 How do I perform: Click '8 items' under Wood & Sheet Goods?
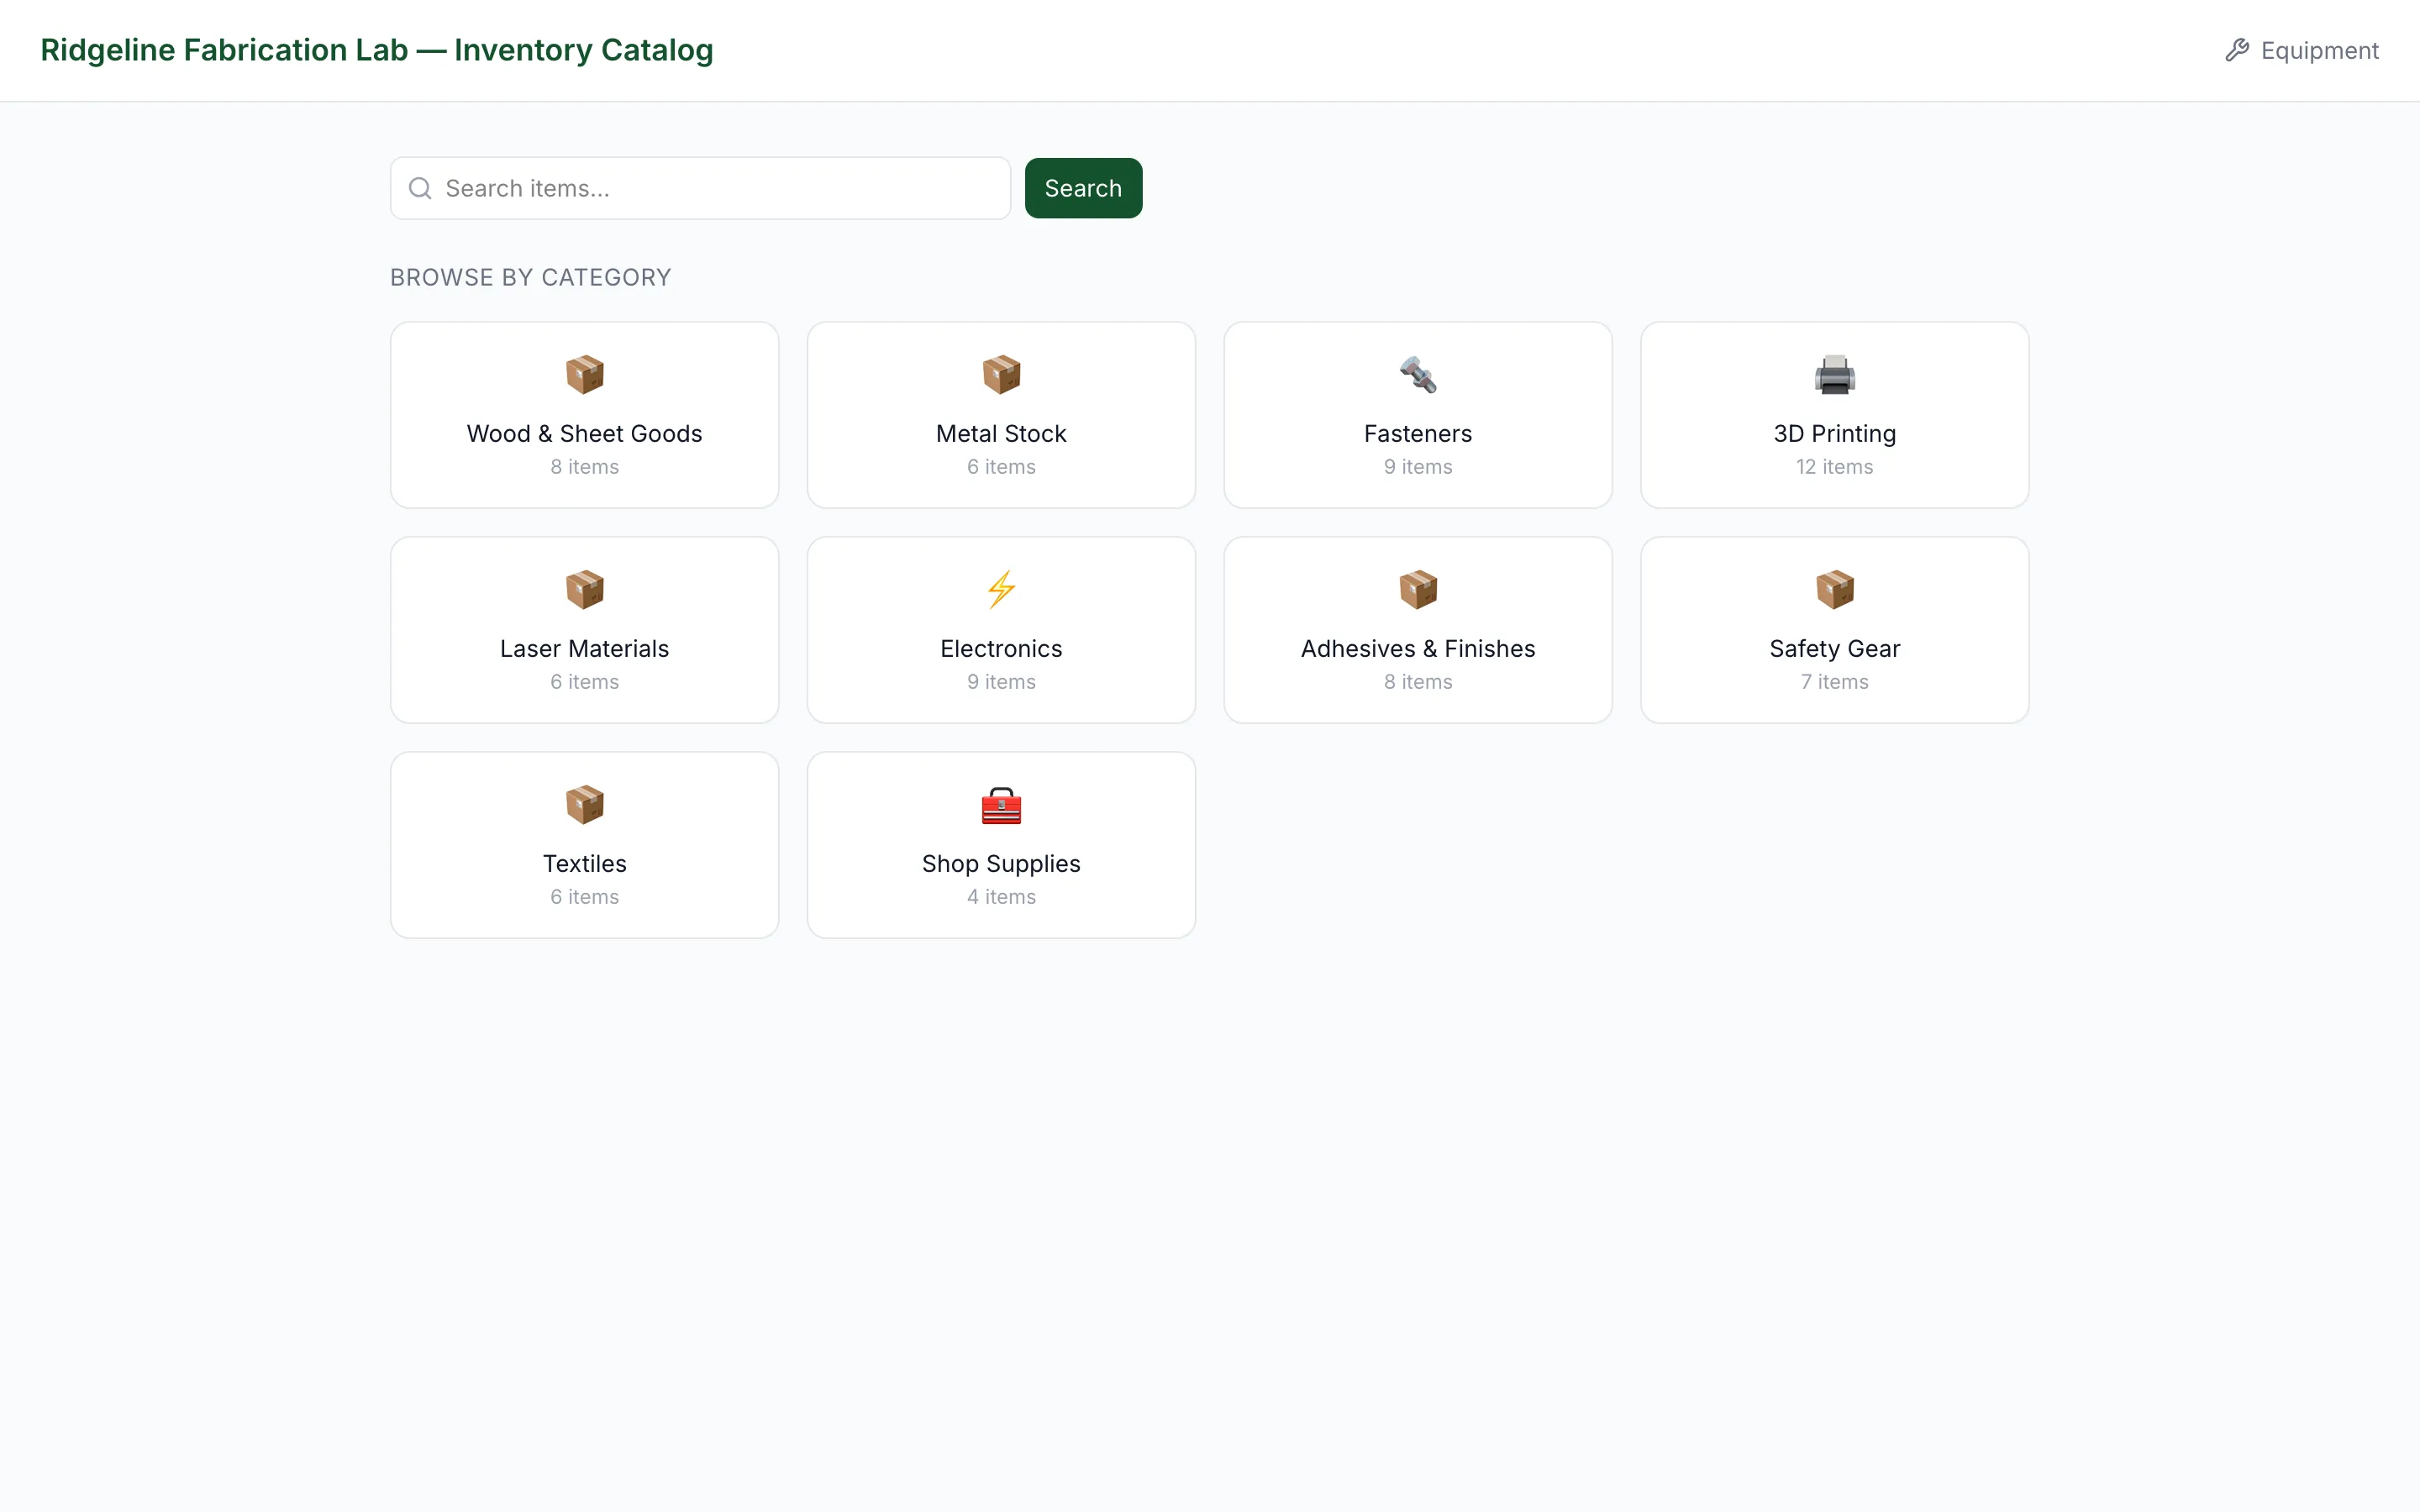[x=584, y=467]
